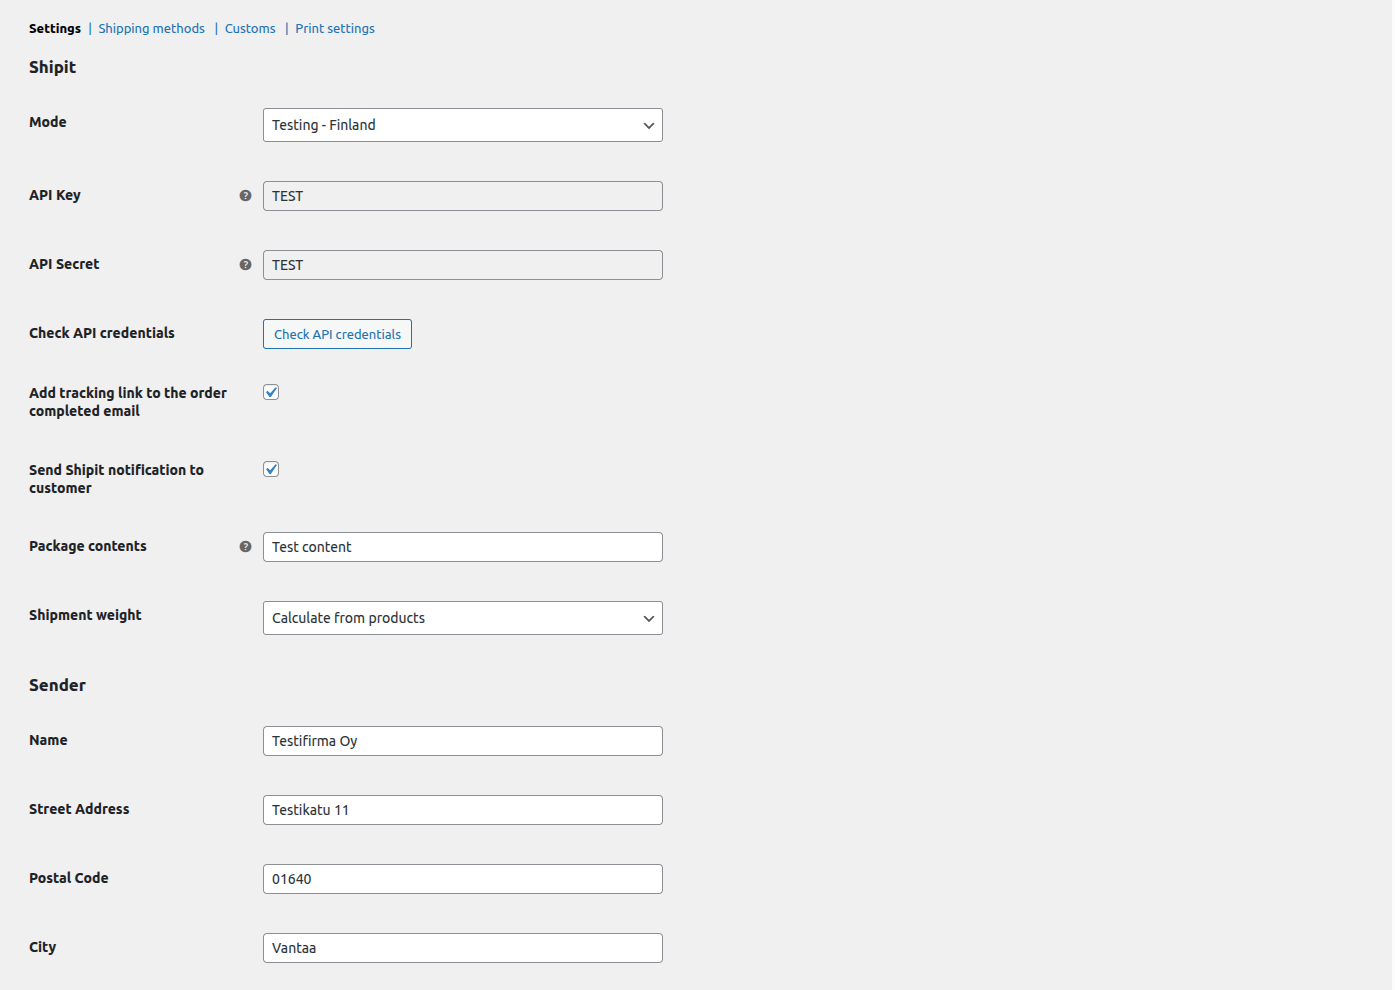Click the sender Name field
1395x990 pixels.
click(x=462, y=741)
